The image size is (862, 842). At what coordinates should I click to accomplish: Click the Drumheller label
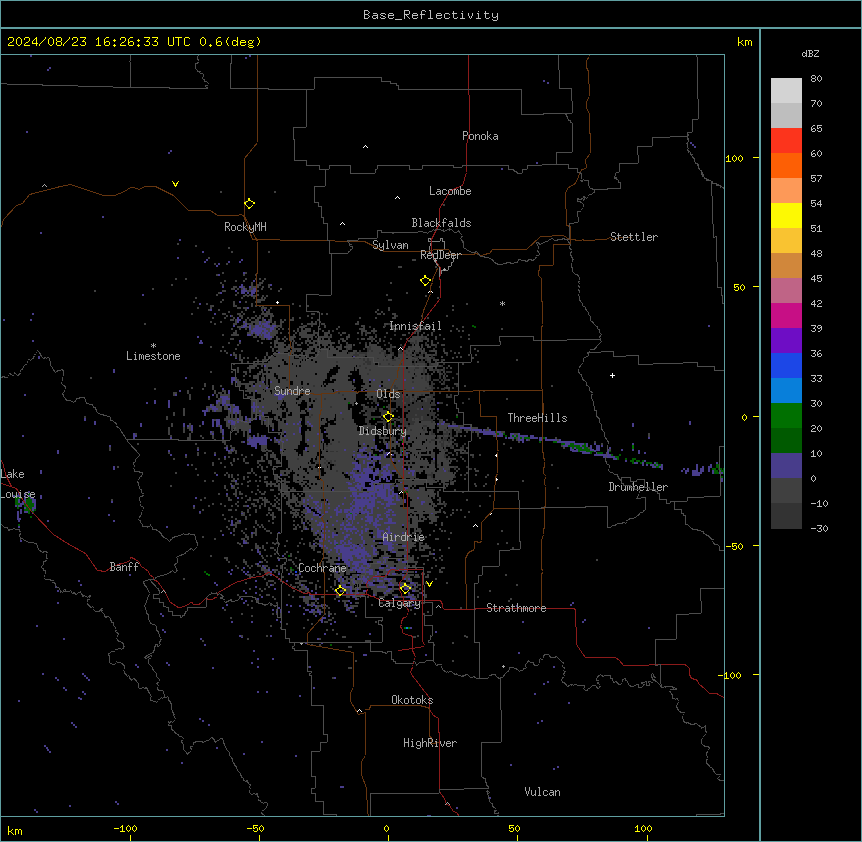(x=638, y=487)
